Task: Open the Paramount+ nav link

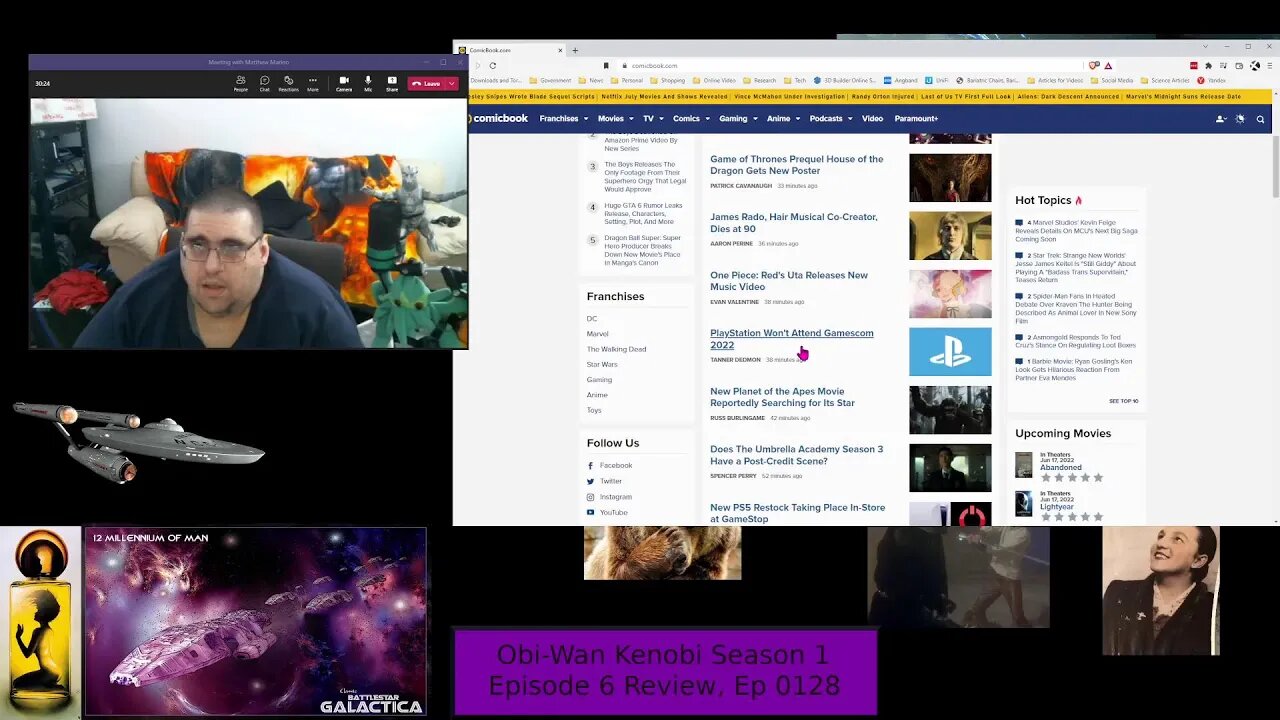Action: coord(915,118)
